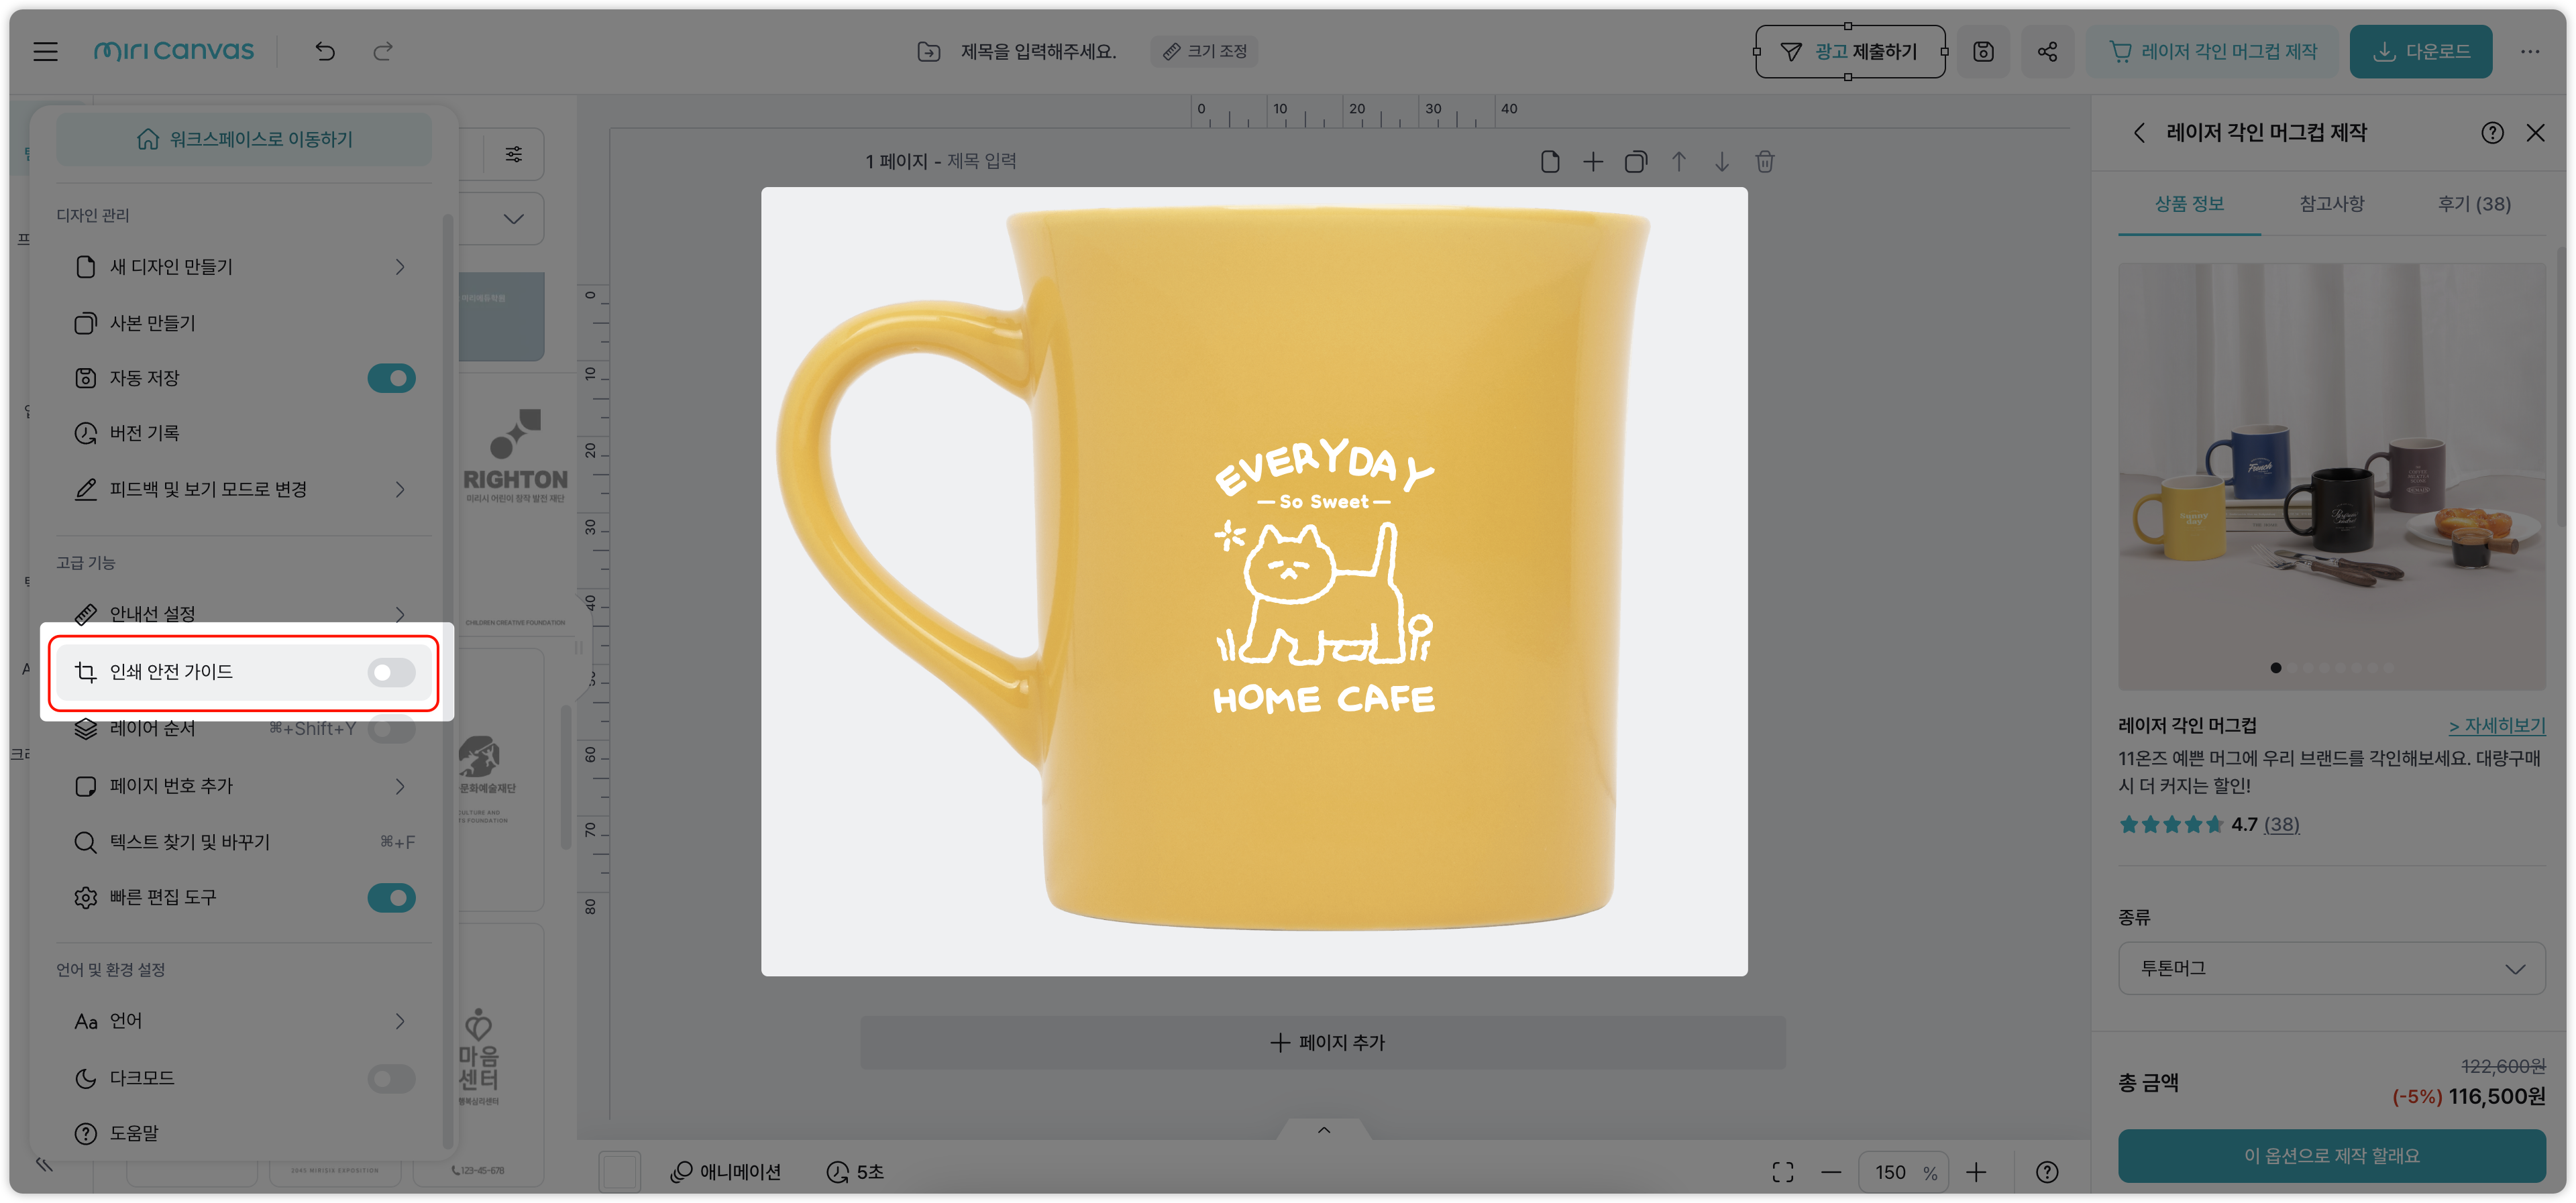Click the save icon next to 광고 제출하기
Screen dimensions: 2576x1203
coord(1983,51)
